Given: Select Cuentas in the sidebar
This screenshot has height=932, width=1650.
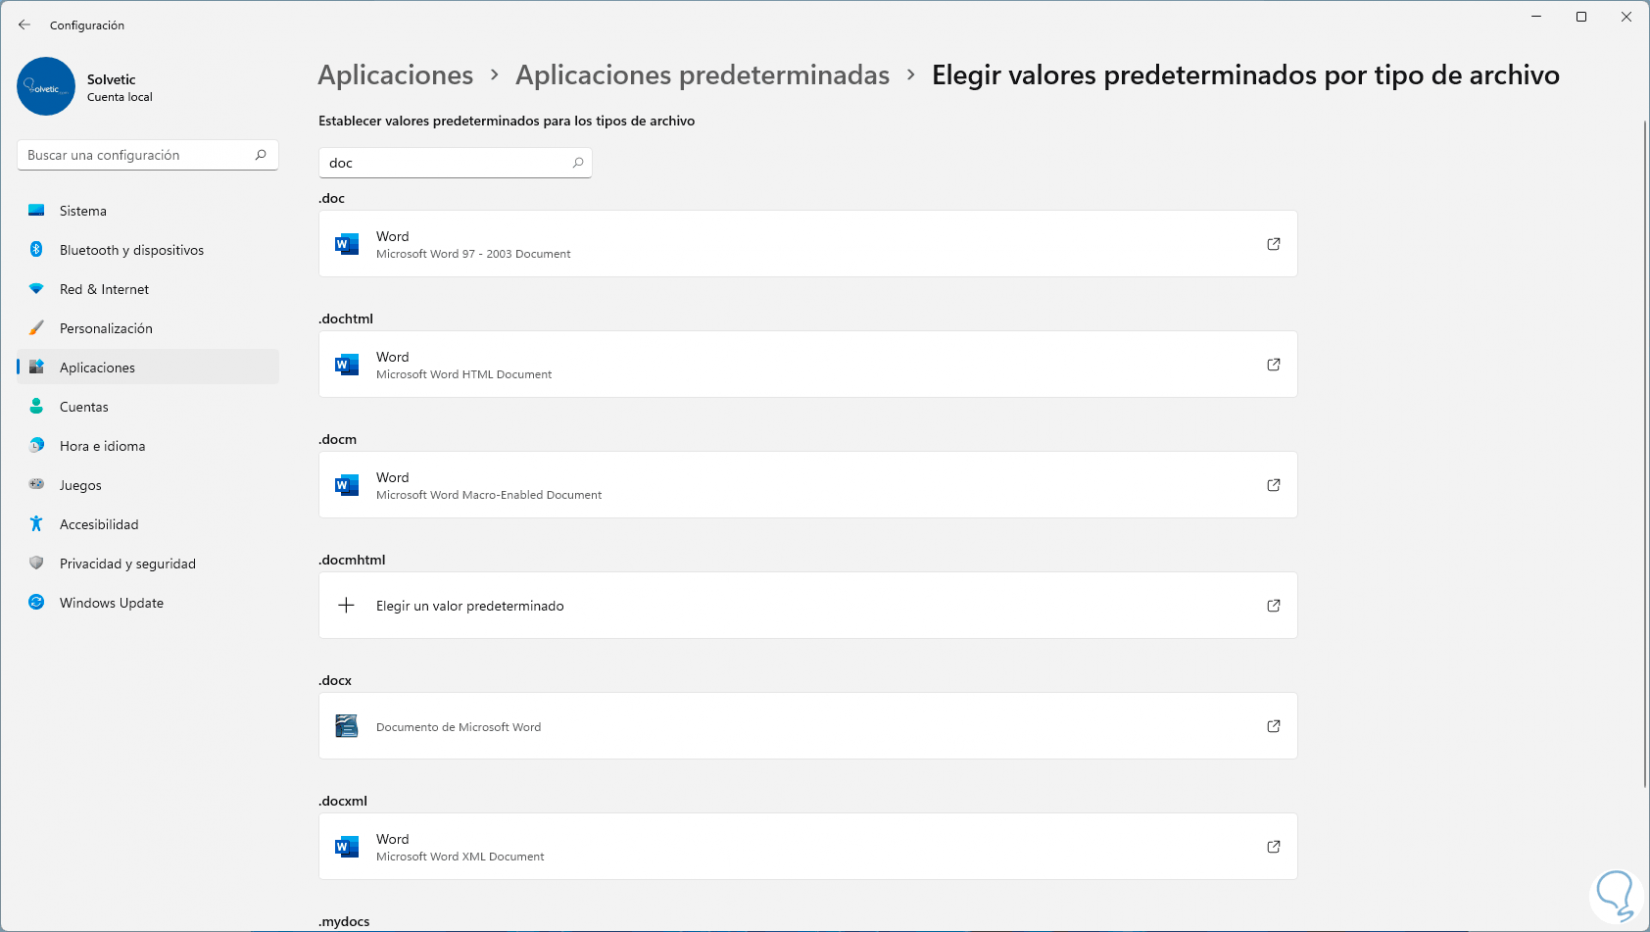Looking at the screenshot, I should point(148,407).
